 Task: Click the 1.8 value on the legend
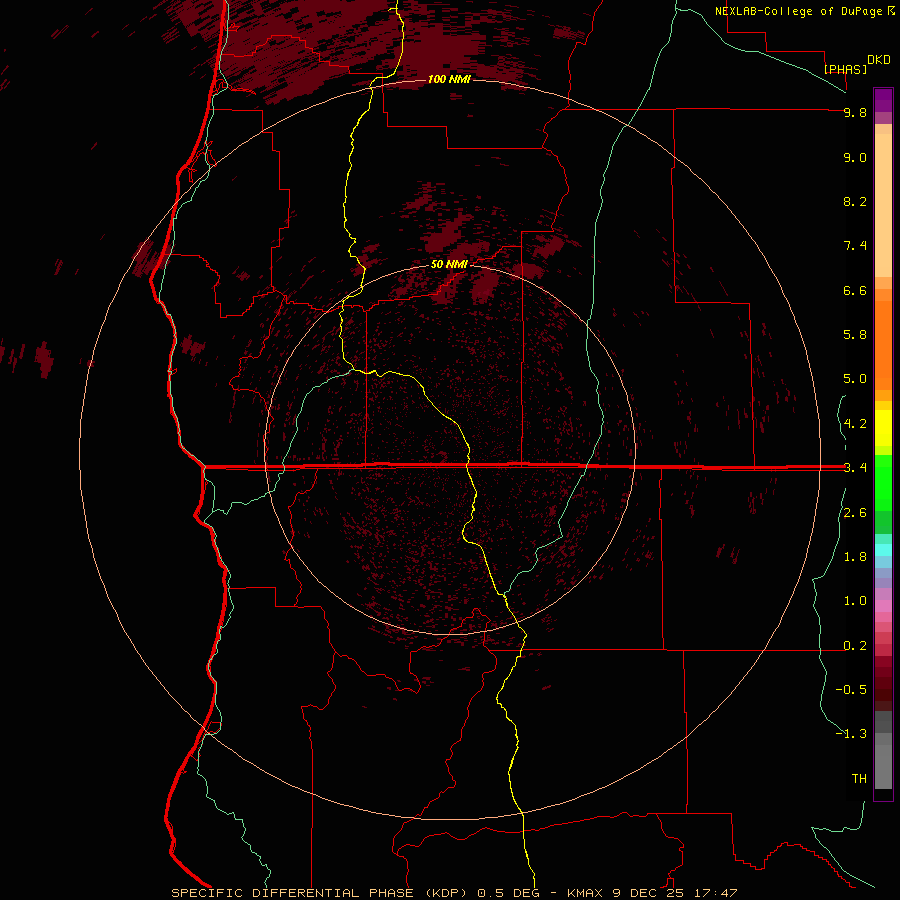click(855, 557)
